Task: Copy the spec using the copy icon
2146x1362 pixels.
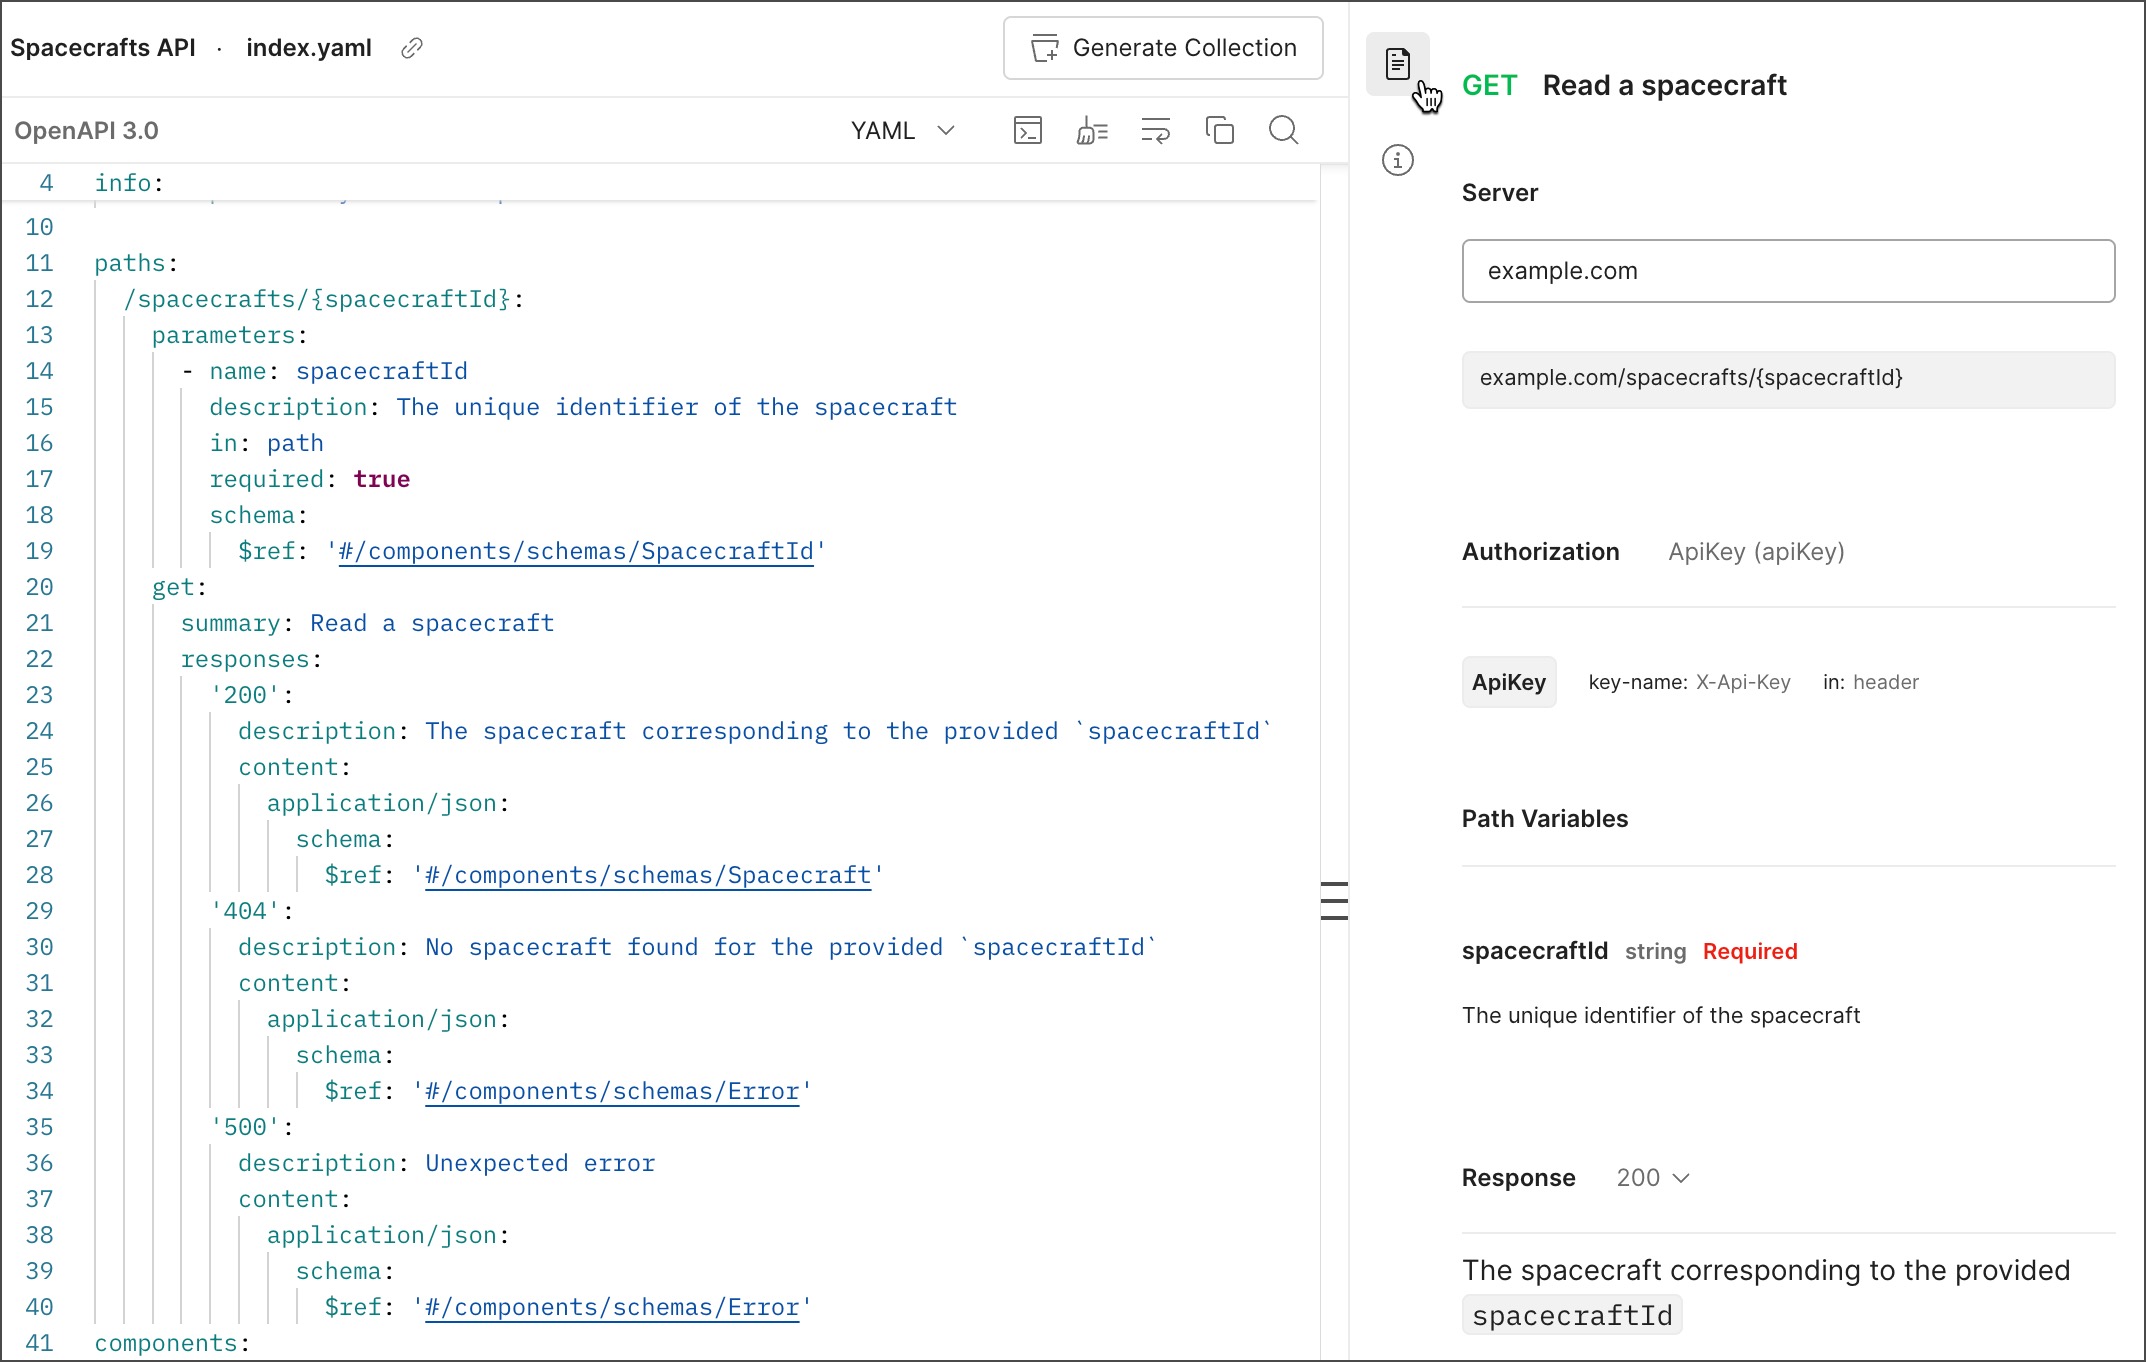Action: [1220, 130]
